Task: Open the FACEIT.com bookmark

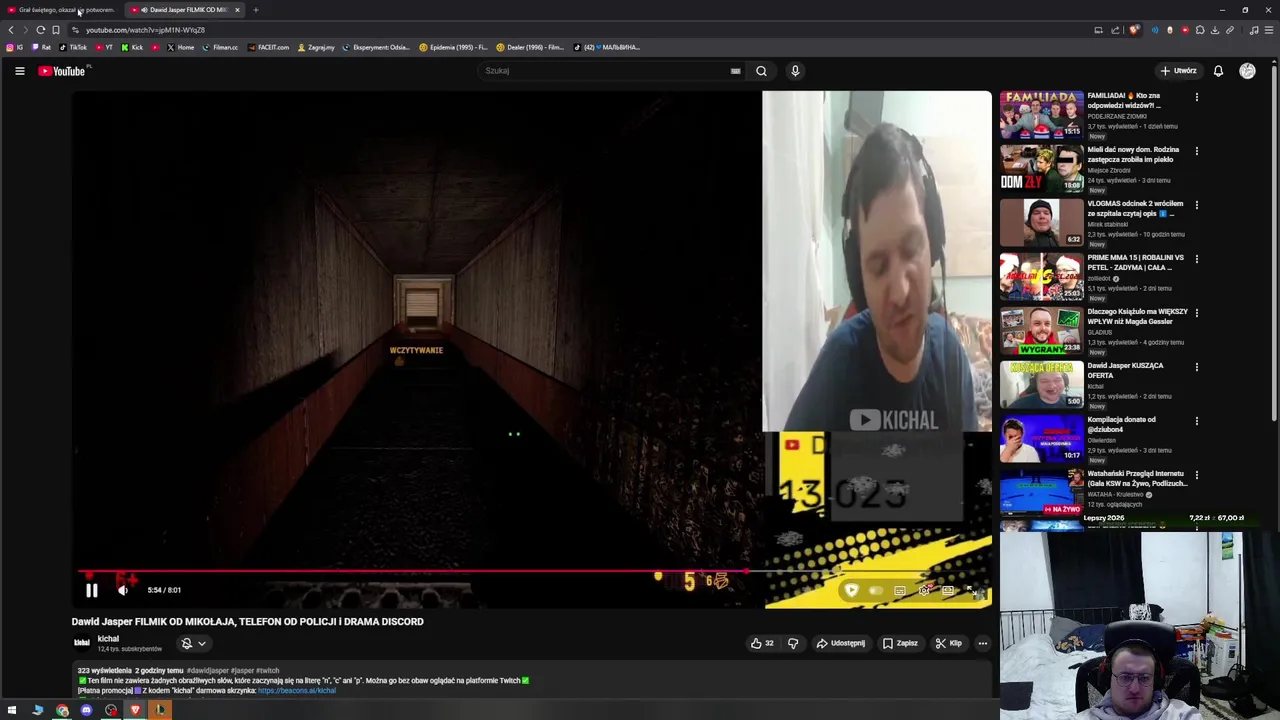Action: [x=268, y=47]
